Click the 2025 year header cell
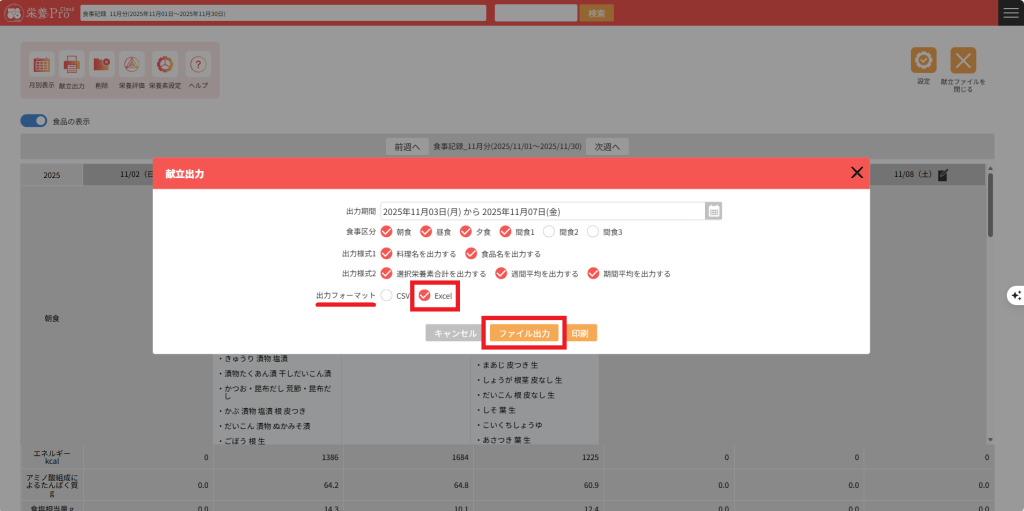1024x511 pixels. pyautogui.click(x=52, y=175)
